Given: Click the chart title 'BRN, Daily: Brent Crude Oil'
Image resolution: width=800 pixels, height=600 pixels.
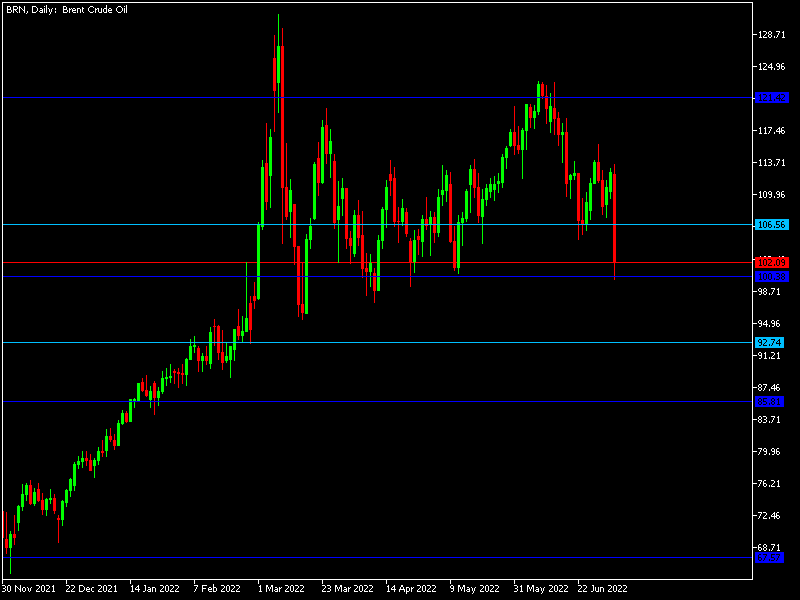Looking at the screenshot, I should click(x=67, y=10).
